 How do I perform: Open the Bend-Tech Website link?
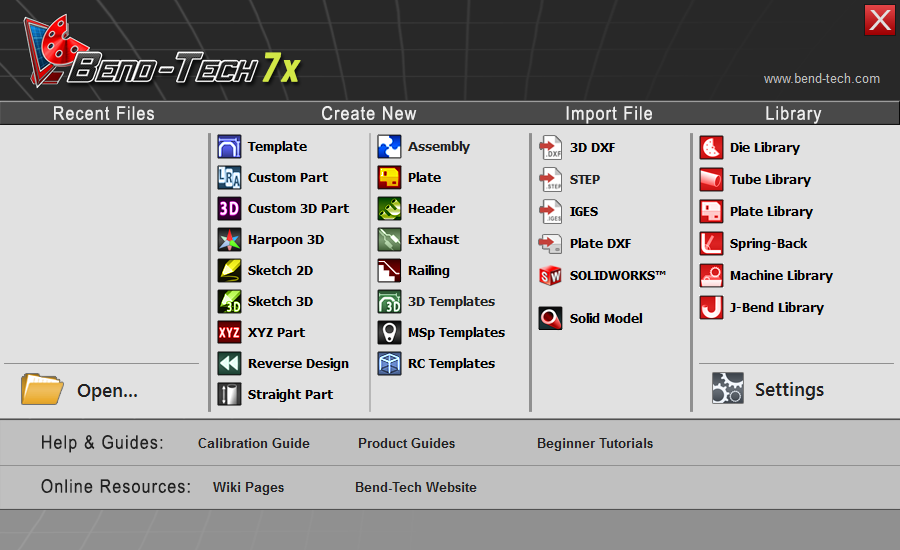(416, 487)
